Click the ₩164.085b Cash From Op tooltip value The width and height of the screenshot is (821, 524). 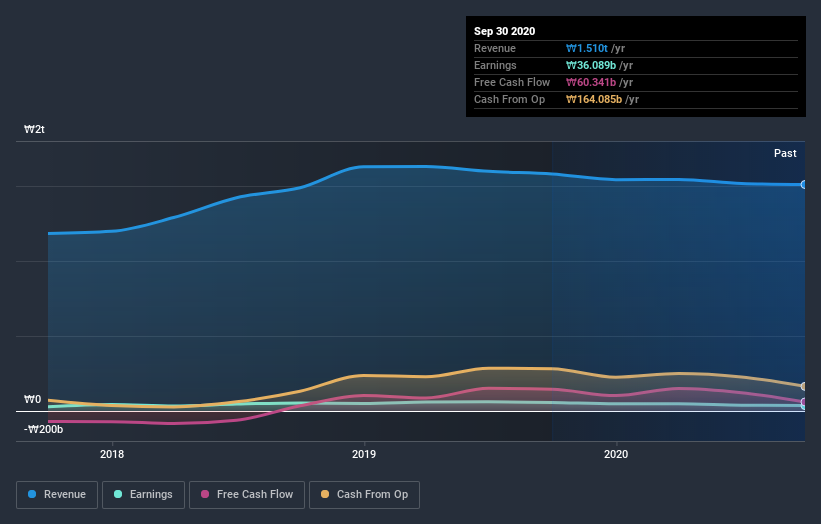594,99
